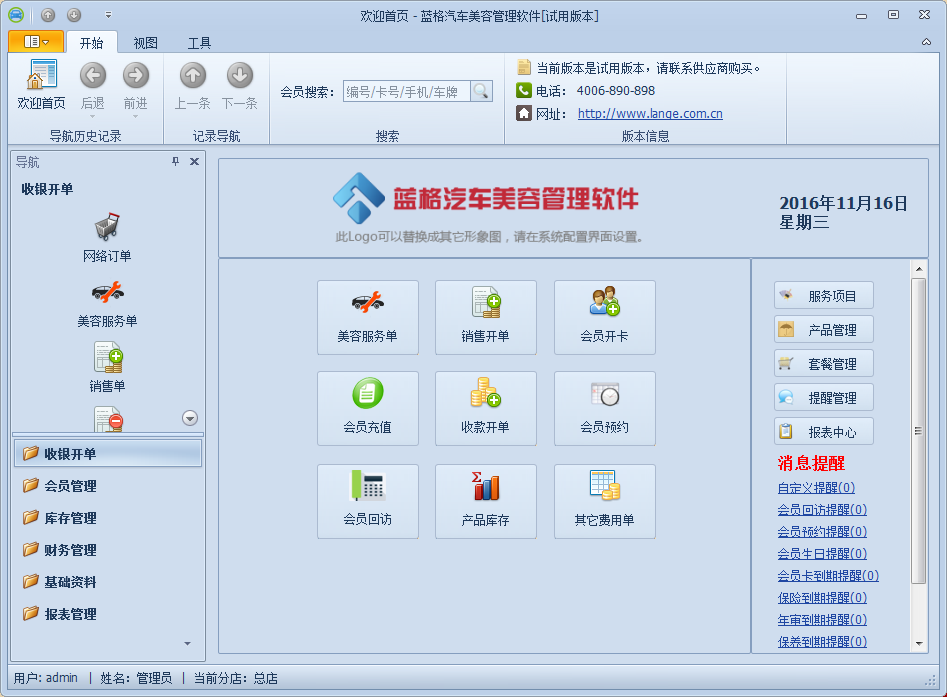947x697 pixels.
Task: Open 销售单 in the navigation panel
Action: pyautogui.click(x=107, y=367)
